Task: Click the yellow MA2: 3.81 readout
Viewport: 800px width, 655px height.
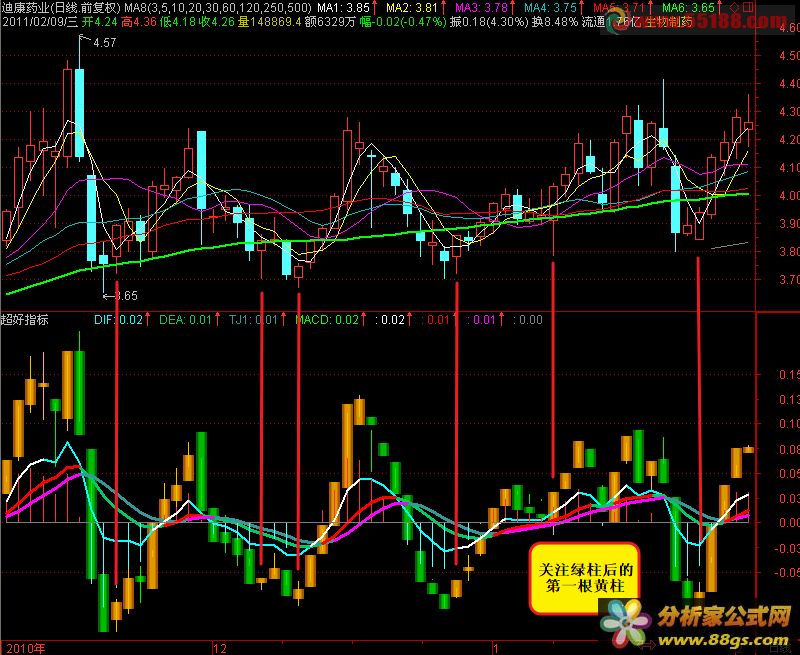Action: point(412,7)
